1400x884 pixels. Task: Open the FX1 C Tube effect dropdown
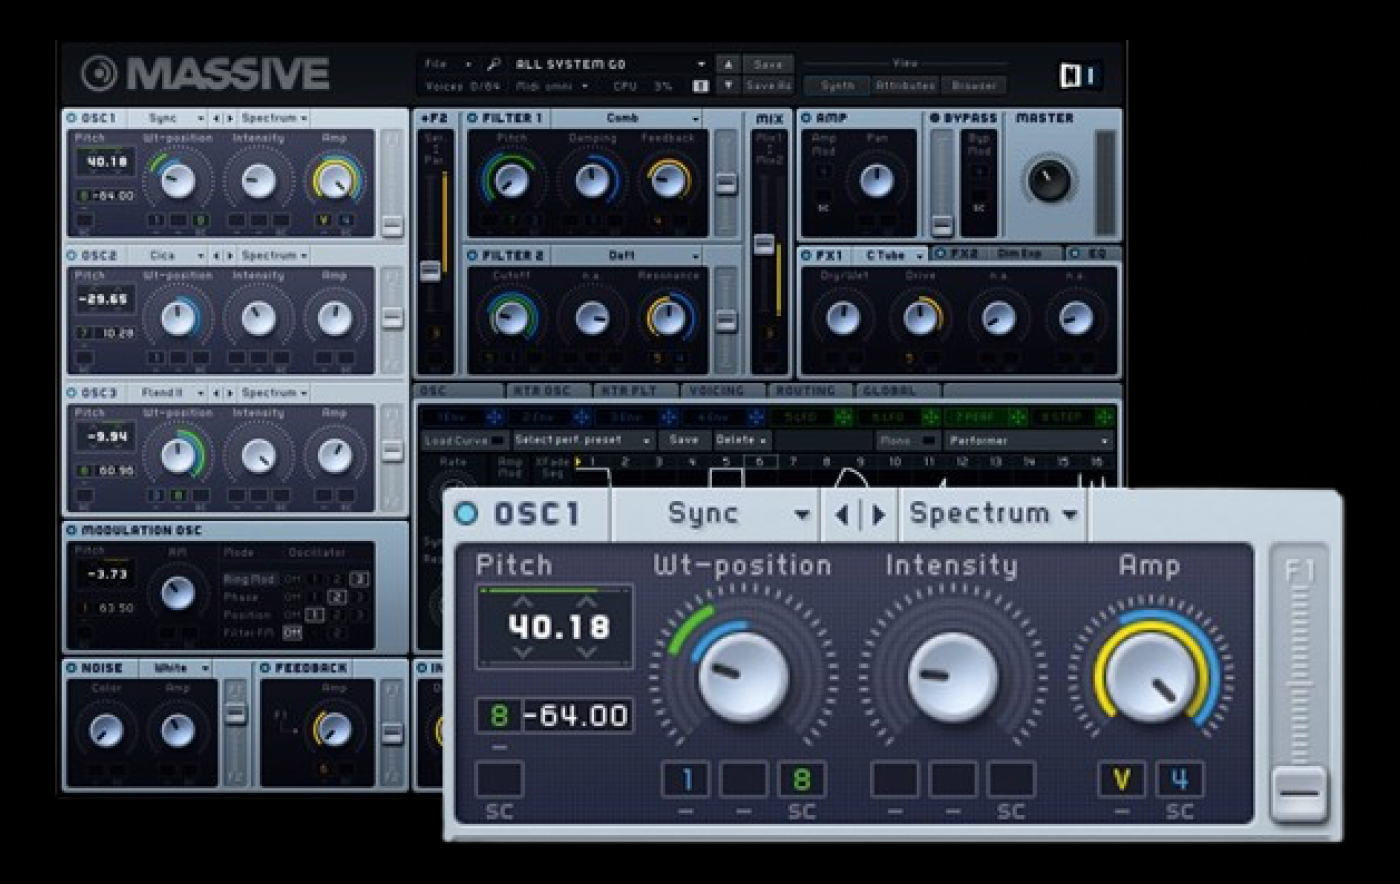pyautogui.click(x=891, y=255)
